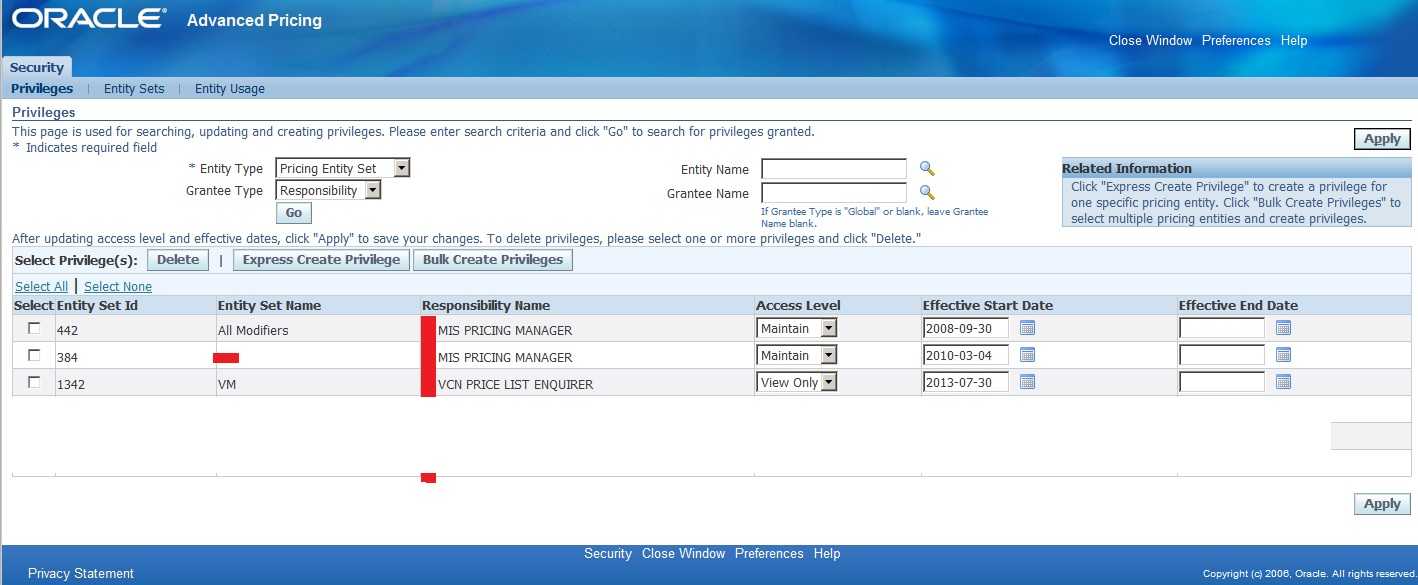Click the footer Help link
The height and width of the screenshot is (585, 1418).
pos(827,553)
